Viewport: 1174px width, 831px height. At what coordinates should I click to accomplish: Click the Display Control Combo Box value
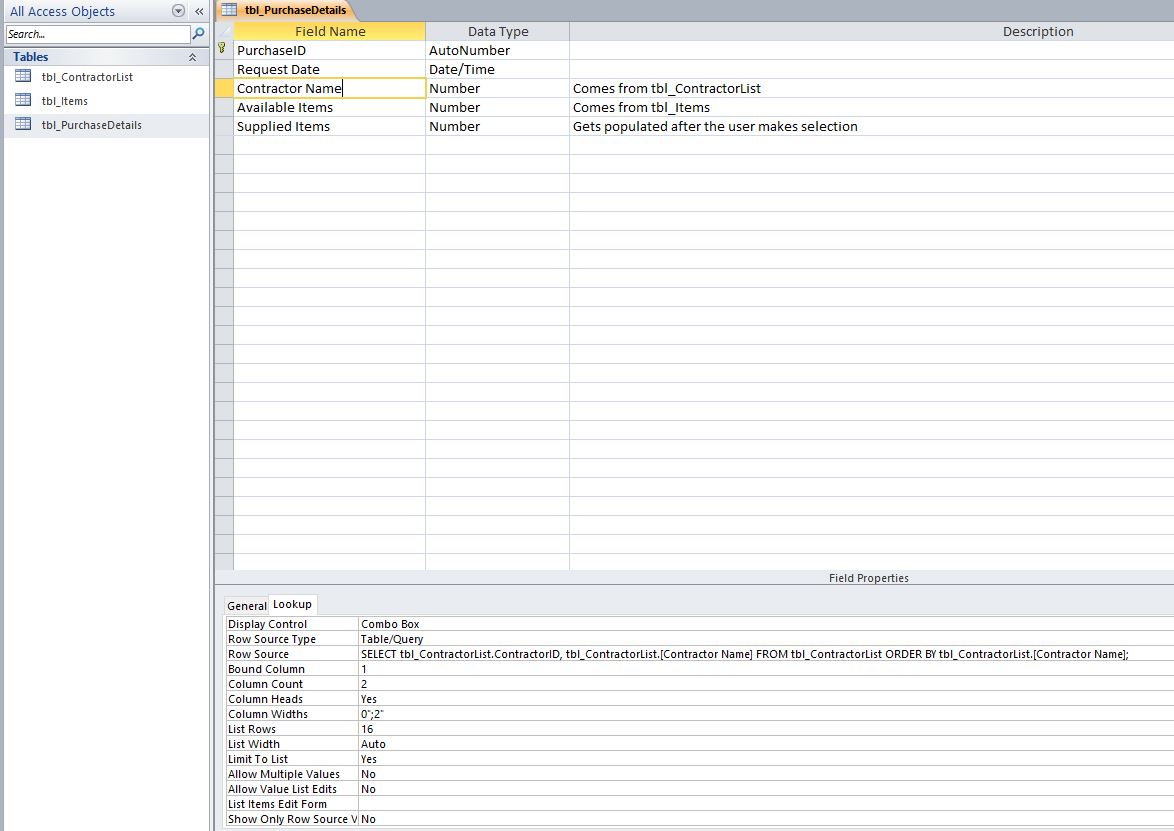pos(766,624)
